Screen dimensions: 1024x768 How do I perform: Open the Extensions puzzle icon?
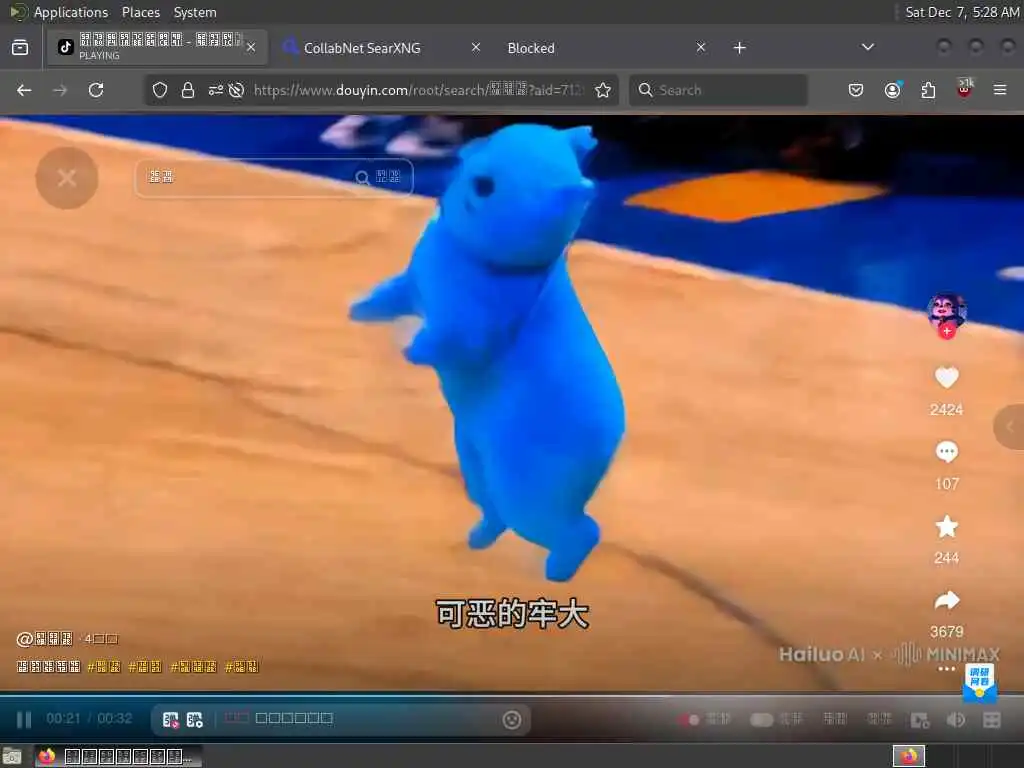[x=928, y=90]
